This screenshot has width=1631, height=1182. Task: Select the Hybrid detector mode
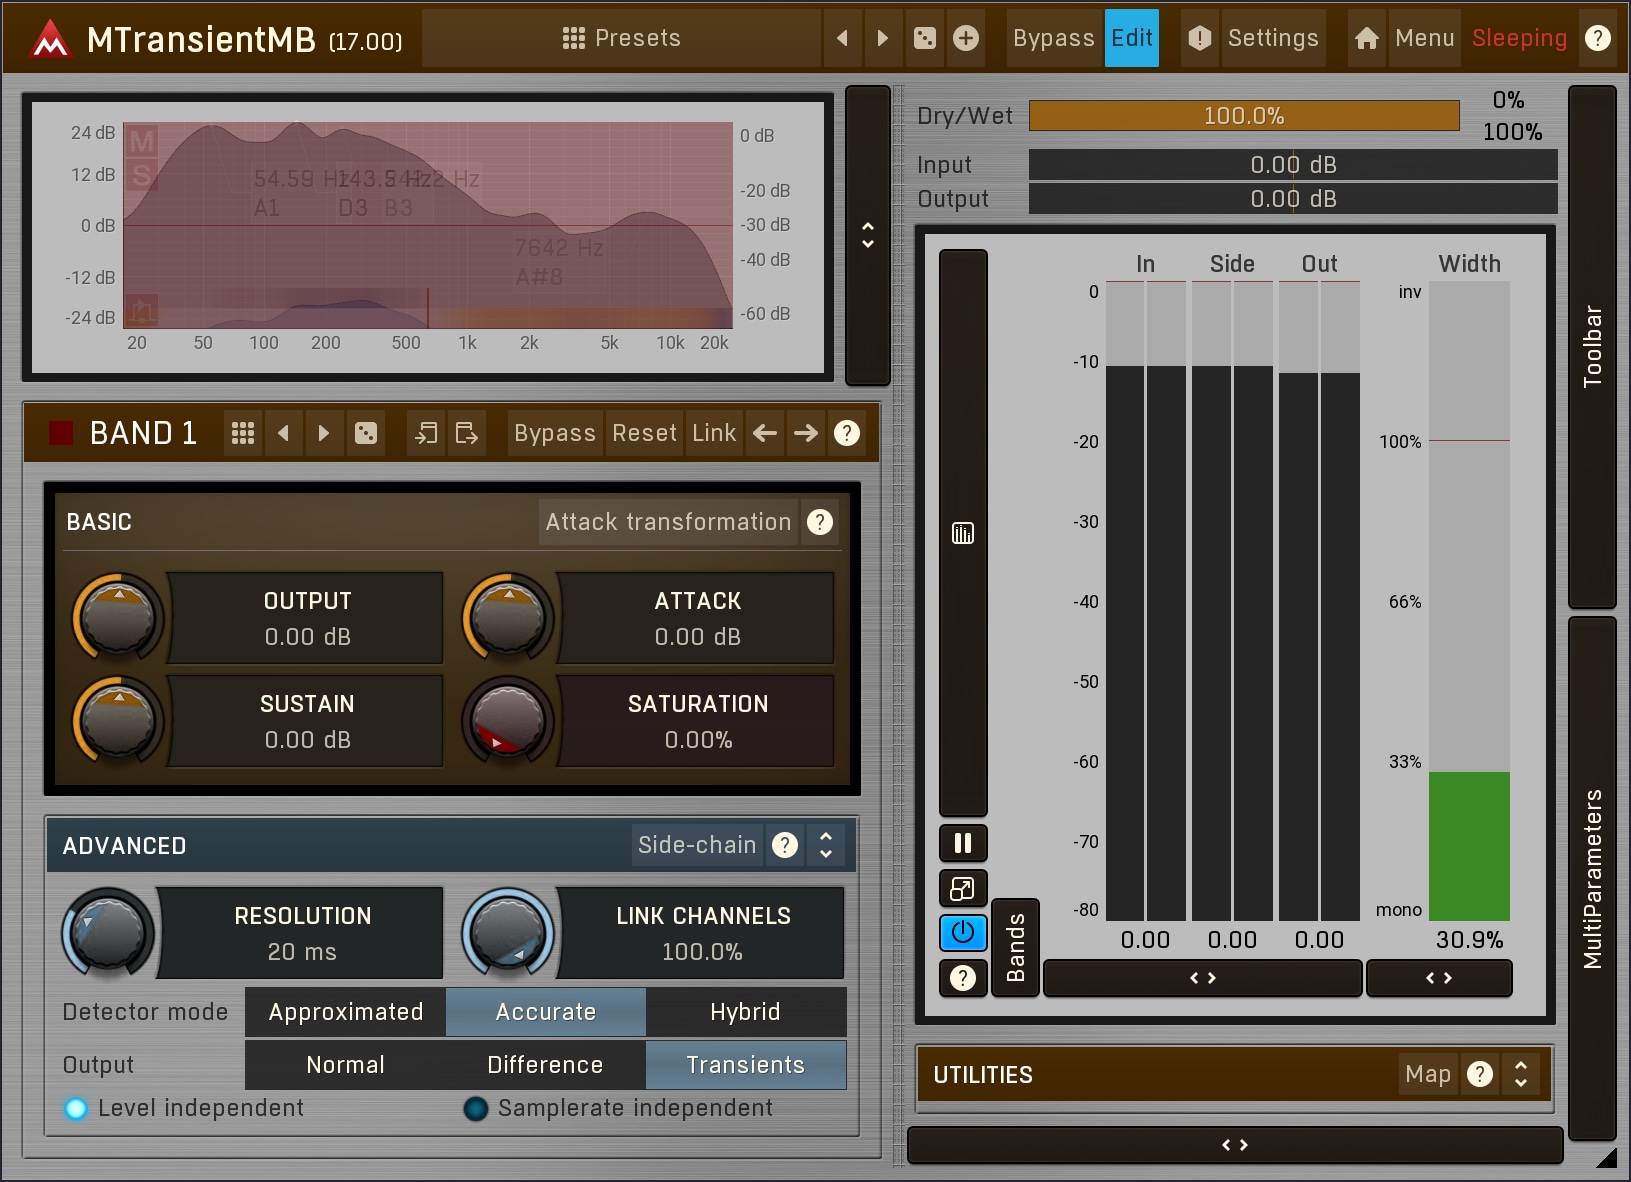tap(745, 1012)
